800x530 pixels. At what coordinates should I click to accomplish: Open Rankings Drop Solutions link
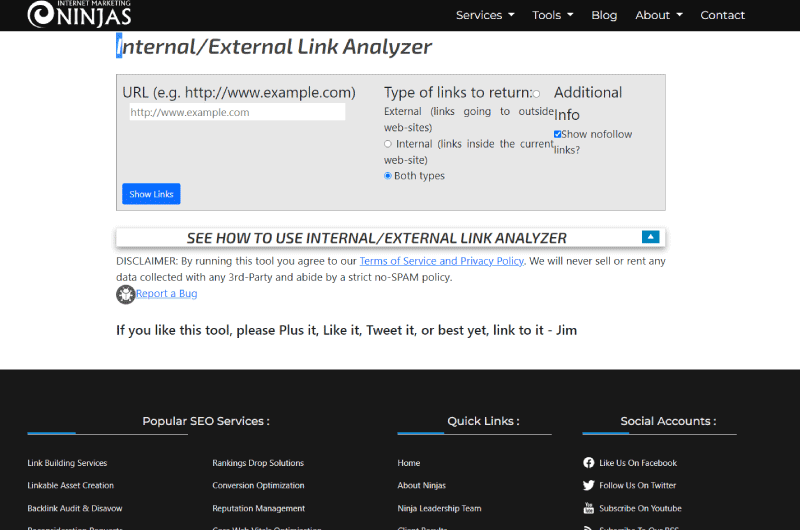[258, 463]
